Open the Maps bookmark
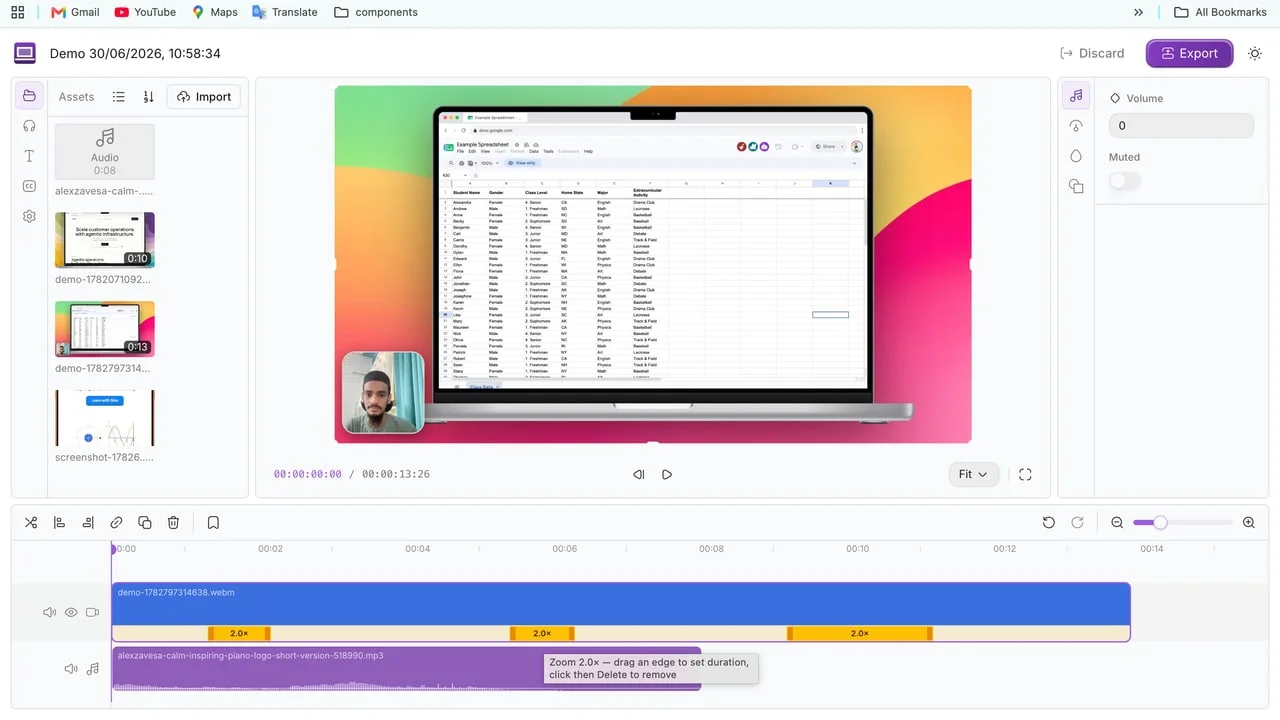This screenshot has width=1280, height=720. (215, 12)
